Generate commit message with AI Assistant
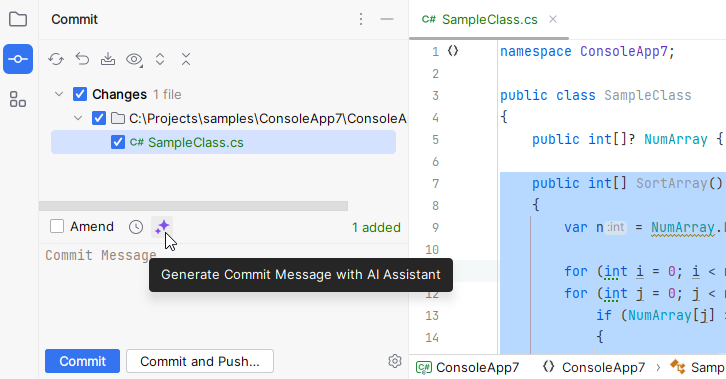726x379 pixels. [x=162, y=227]
